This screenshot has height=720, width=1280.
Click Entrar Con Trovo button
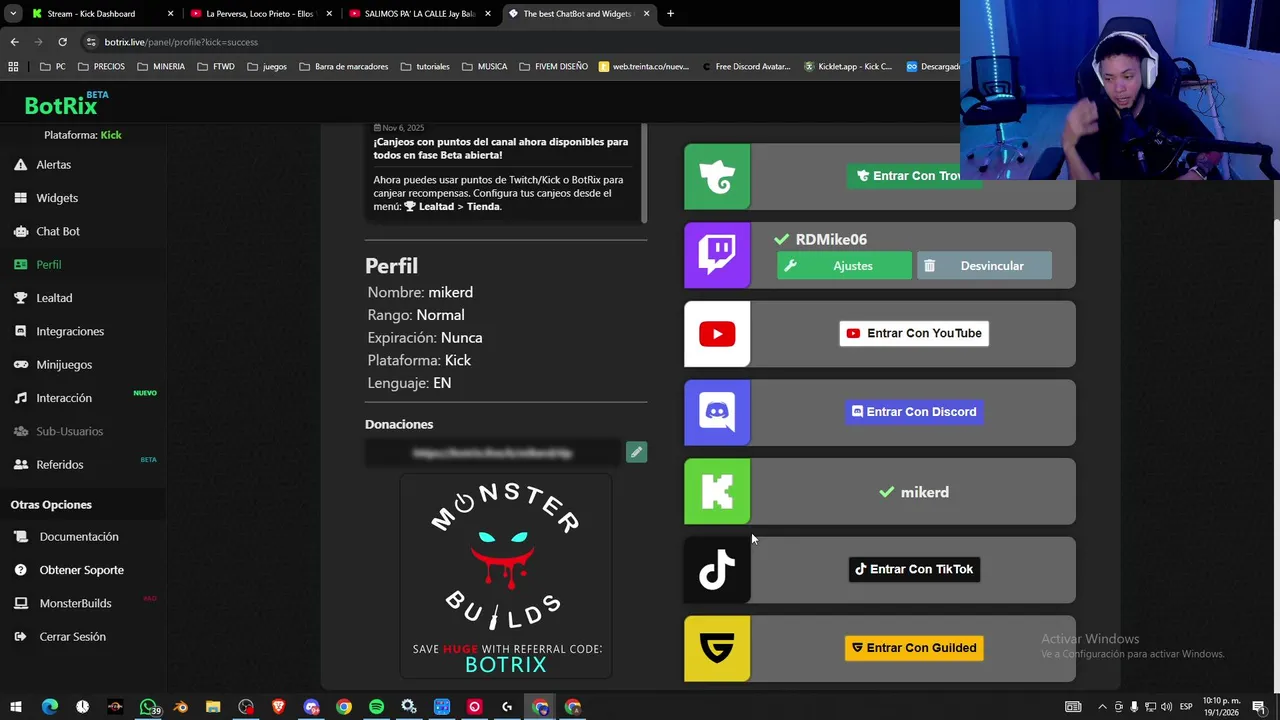coord(912,176)
